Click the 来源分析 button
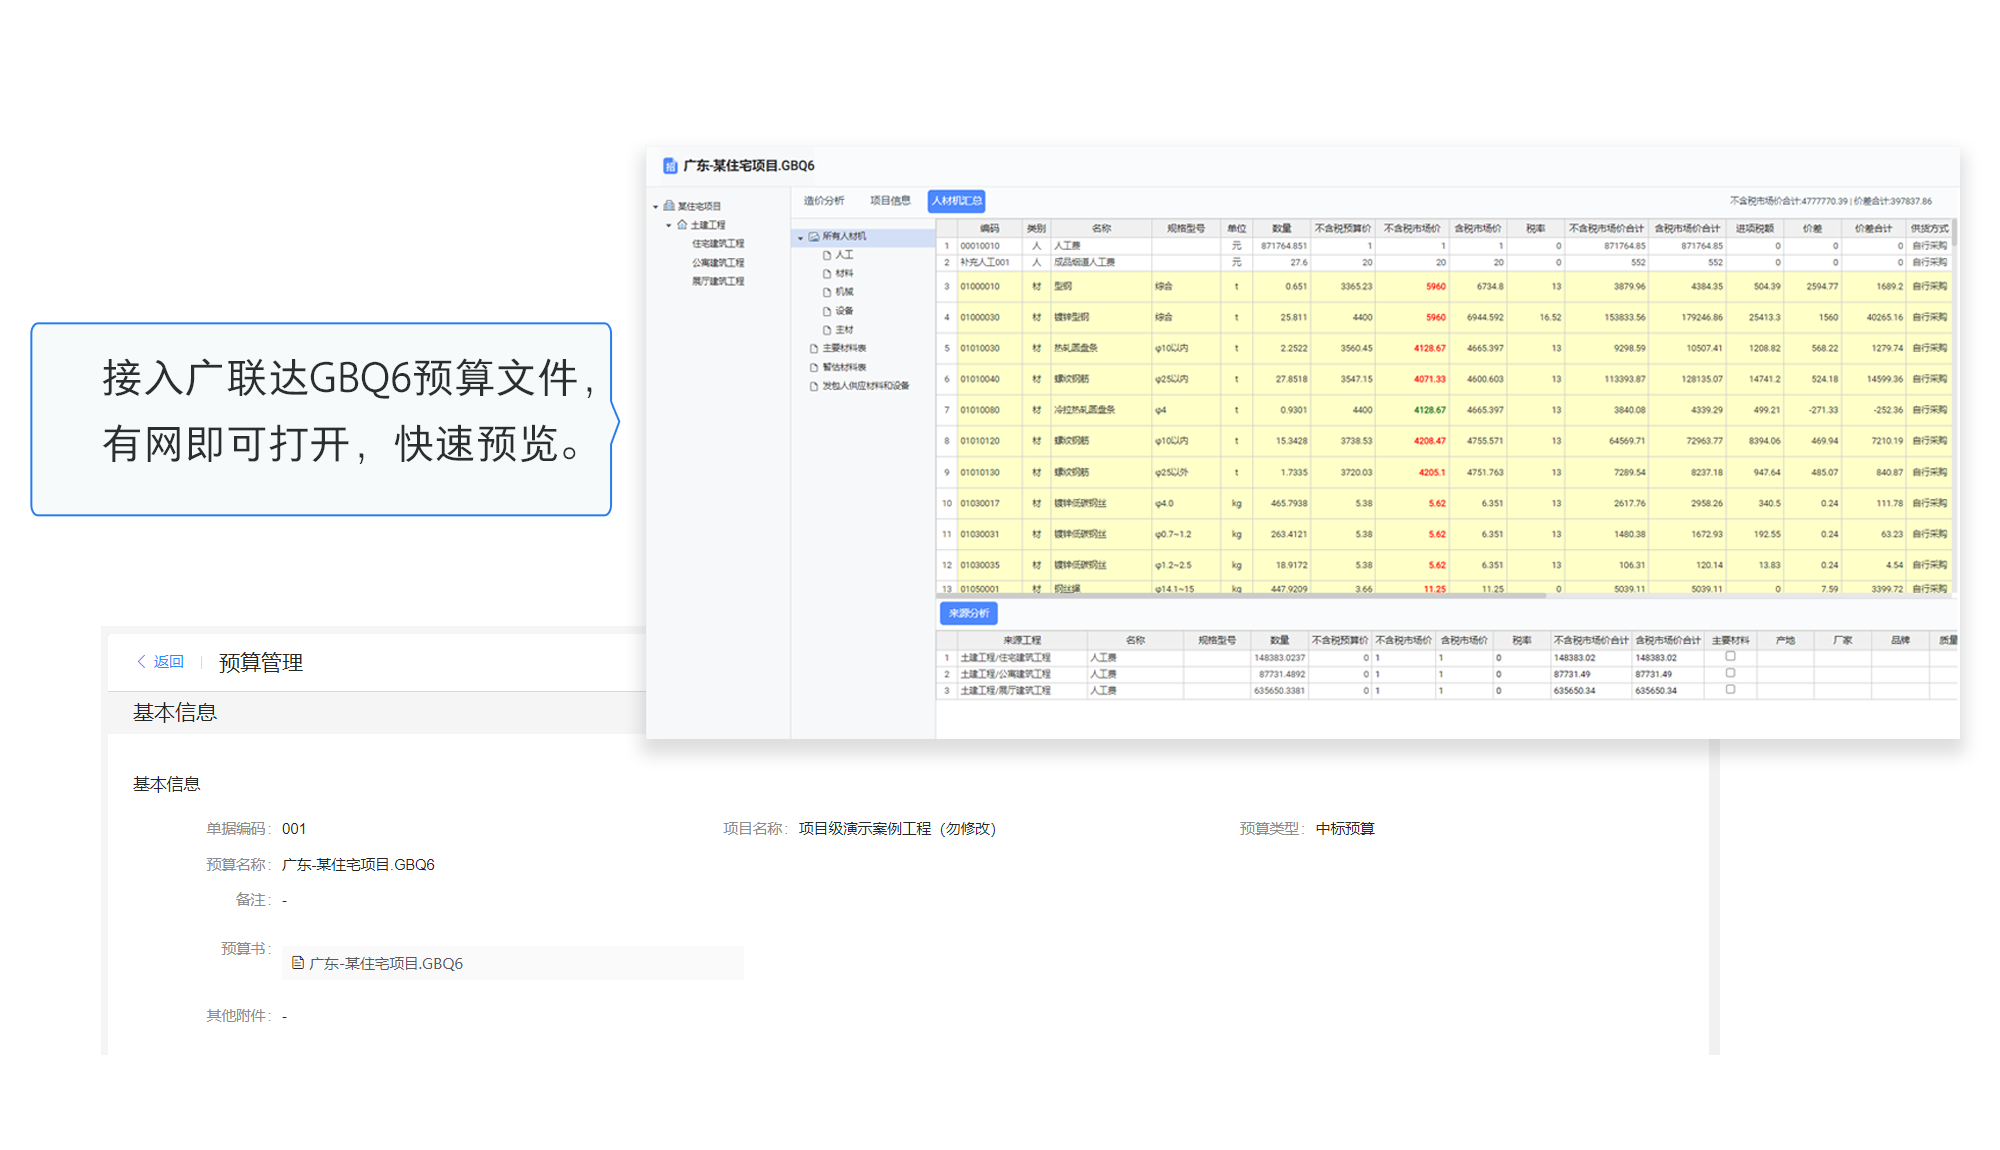2000x1150 pixels. (968, 613)
